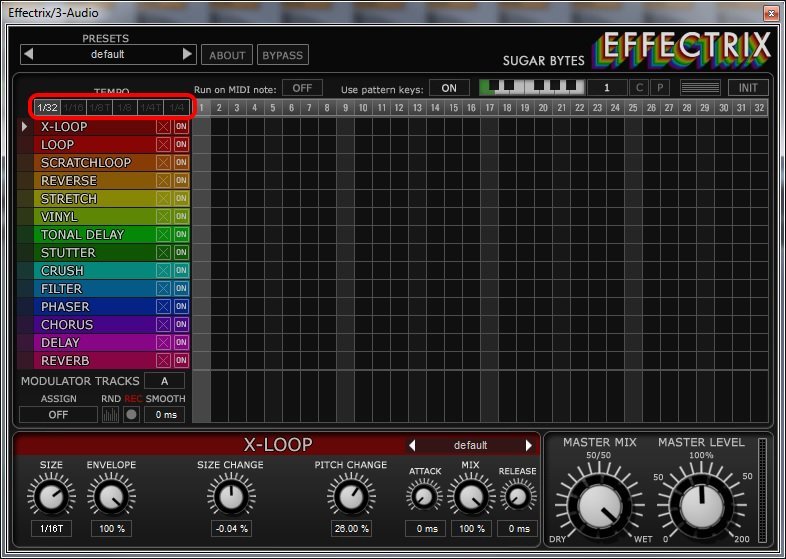This screenshot has height=559, width=786.
Task: Clear the VINYL track with its X icon
Action: 163,217
